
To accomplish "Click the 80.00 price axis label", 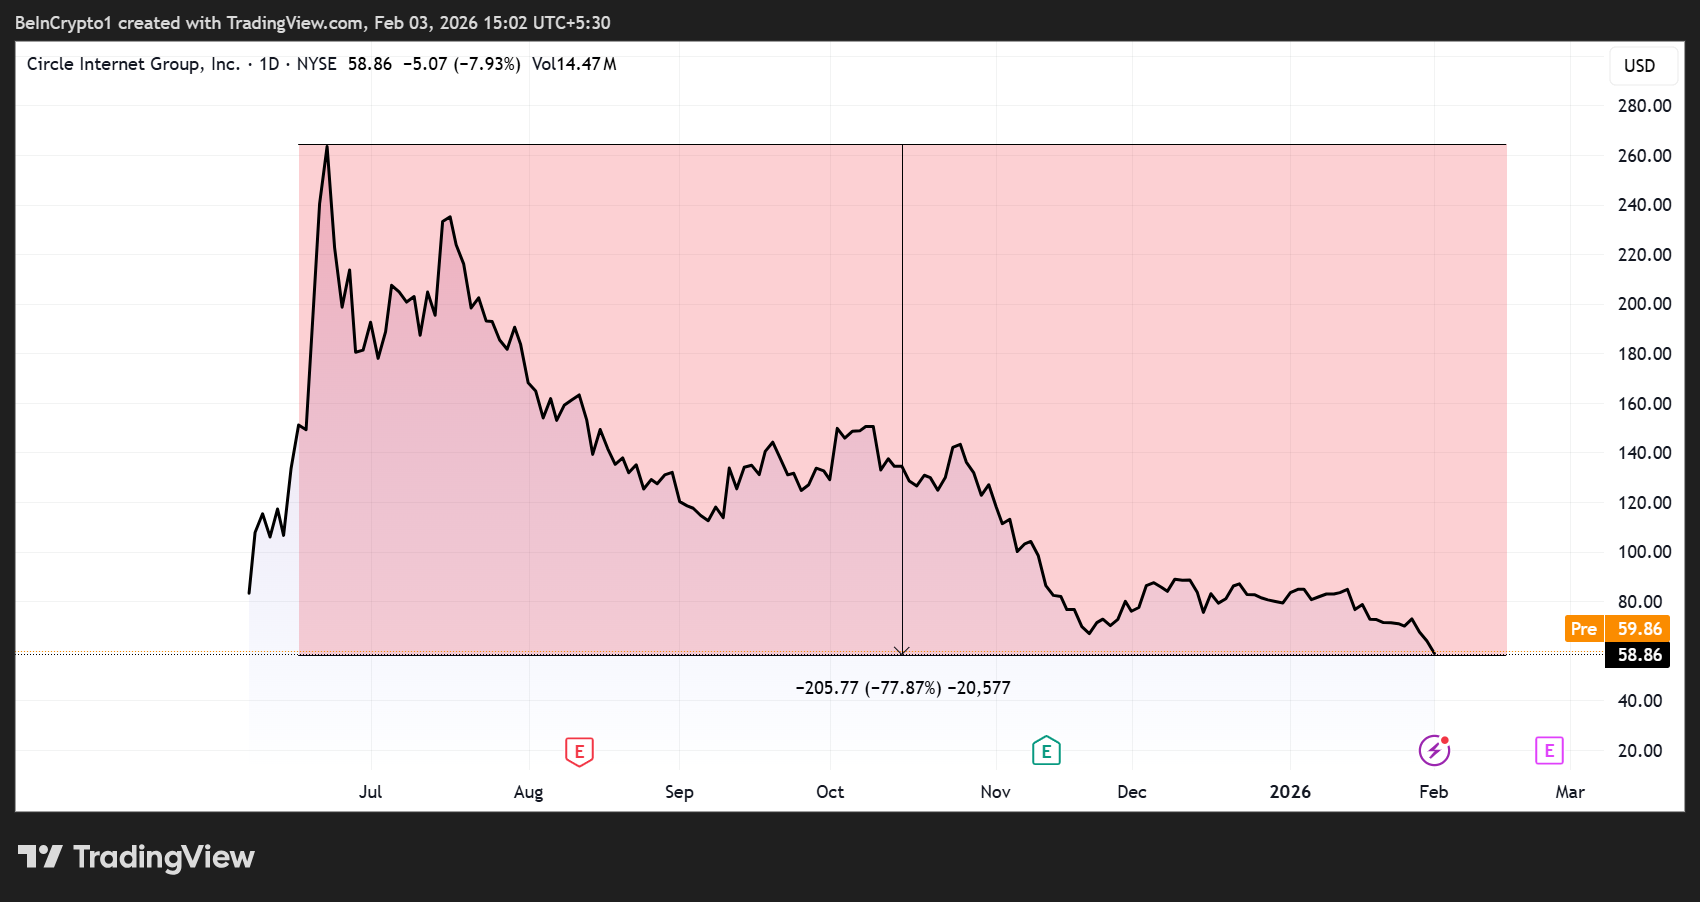I will (1640, 602).
